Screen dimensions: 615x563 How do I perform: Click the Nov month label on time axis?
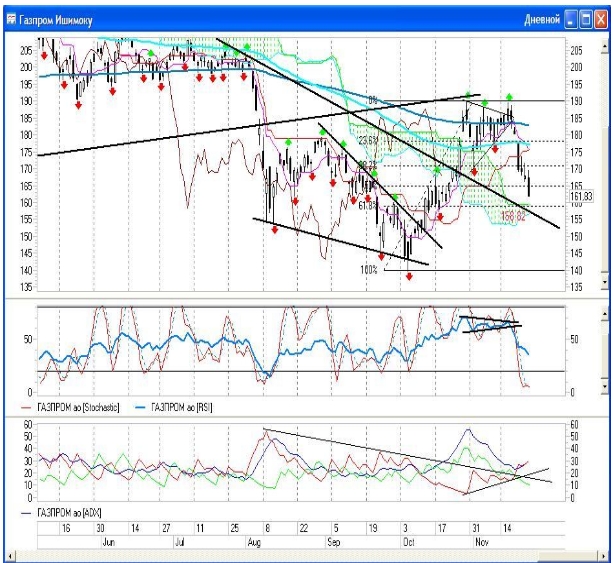pos(482,542)
